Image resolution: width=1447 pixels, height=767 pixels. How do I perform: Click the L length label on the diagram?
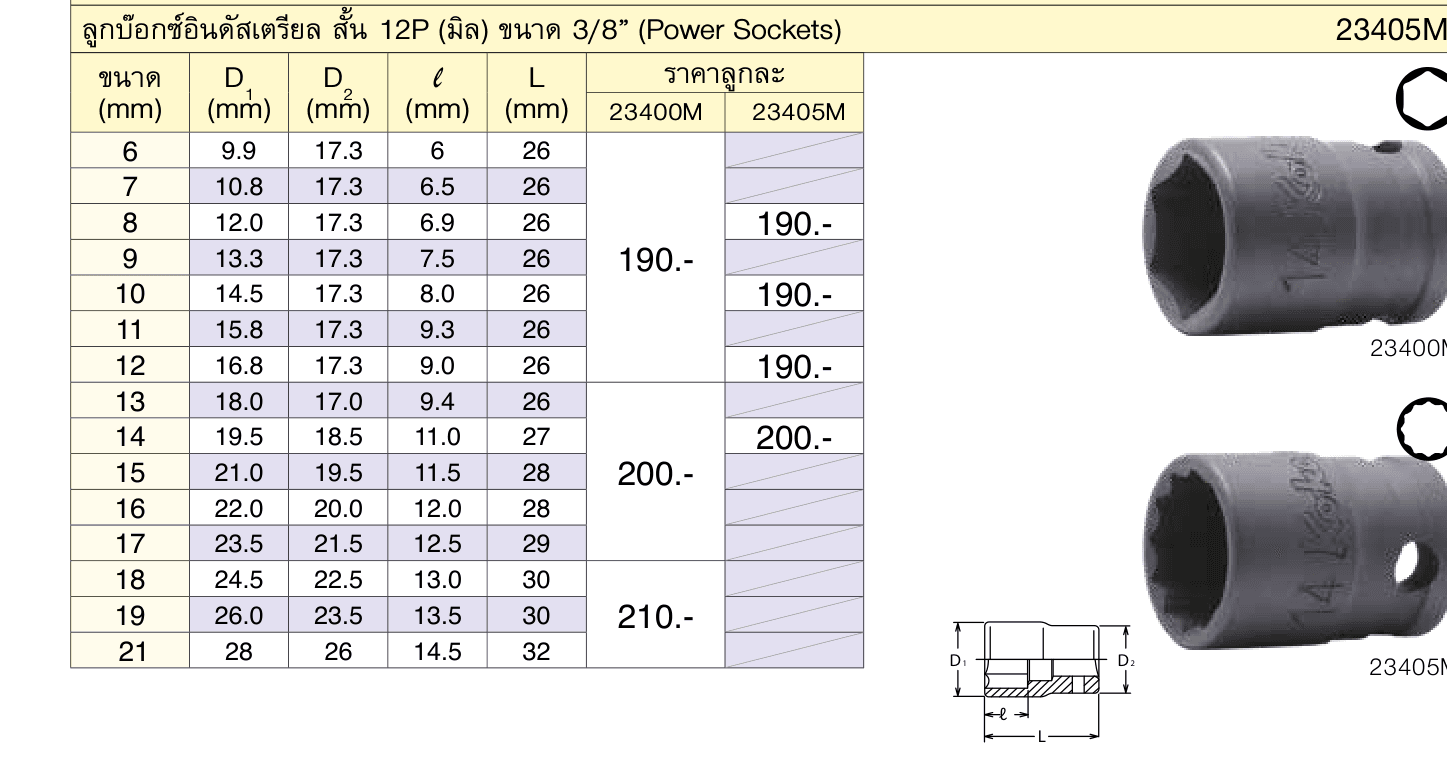click(1041, 737)
